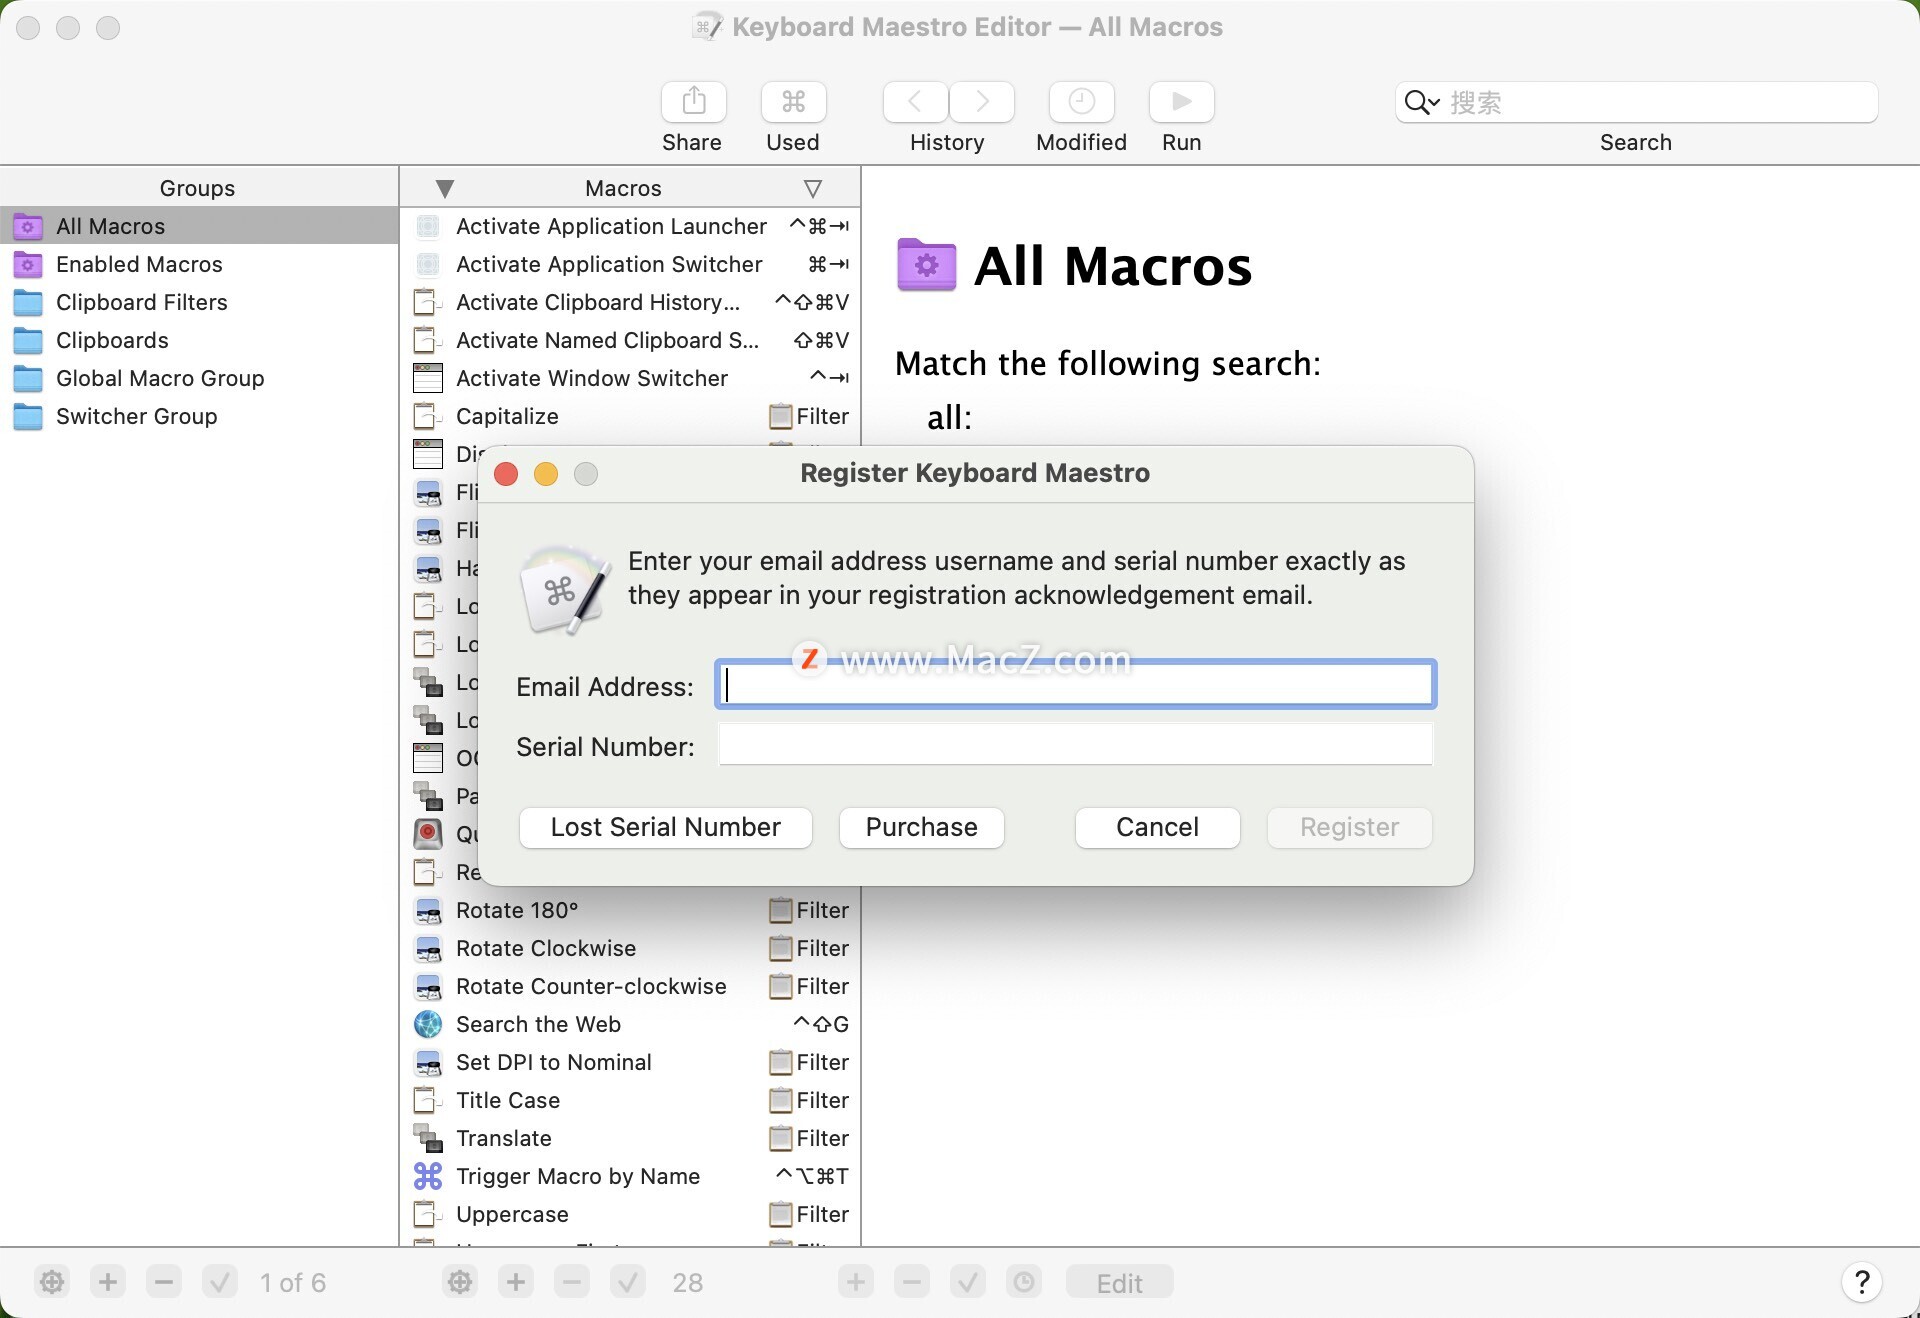Minimize the Register dialog with the yellow button
This screenshot has height=1318, width=1920.
click(546, 474)
